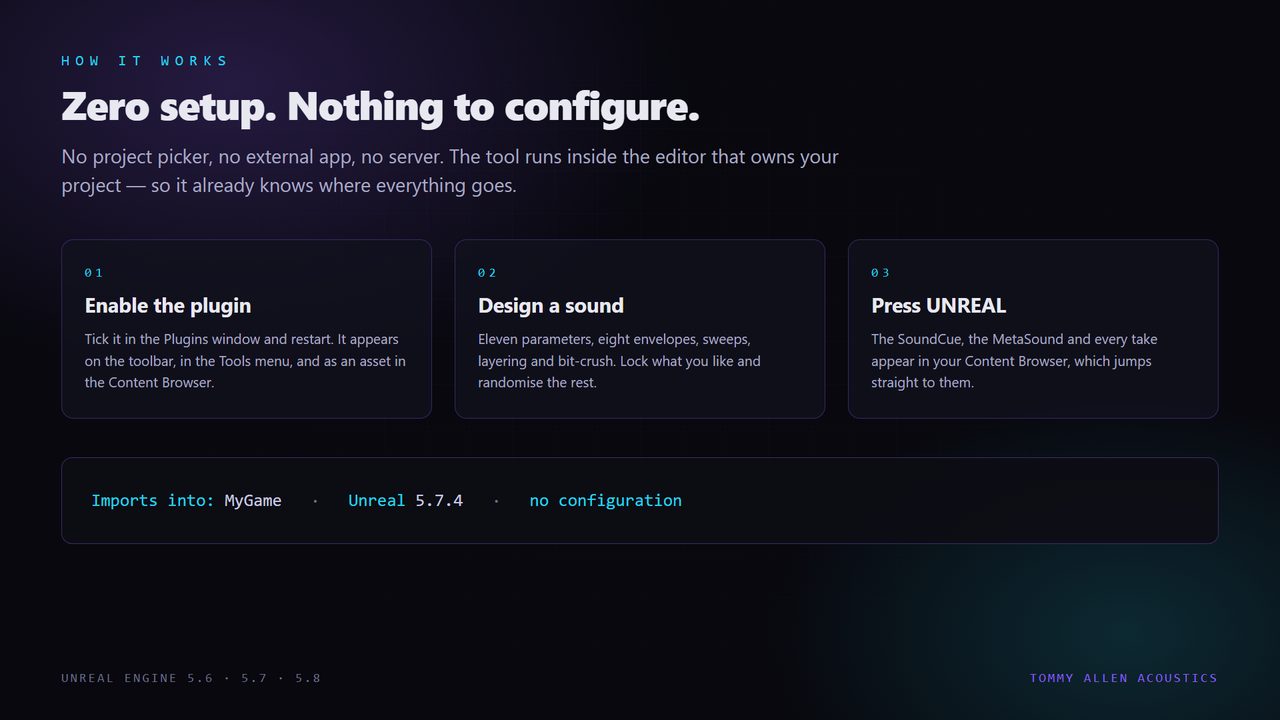
Task: Click the 'HOW IT WORKS' label
Action: [145, 61]
